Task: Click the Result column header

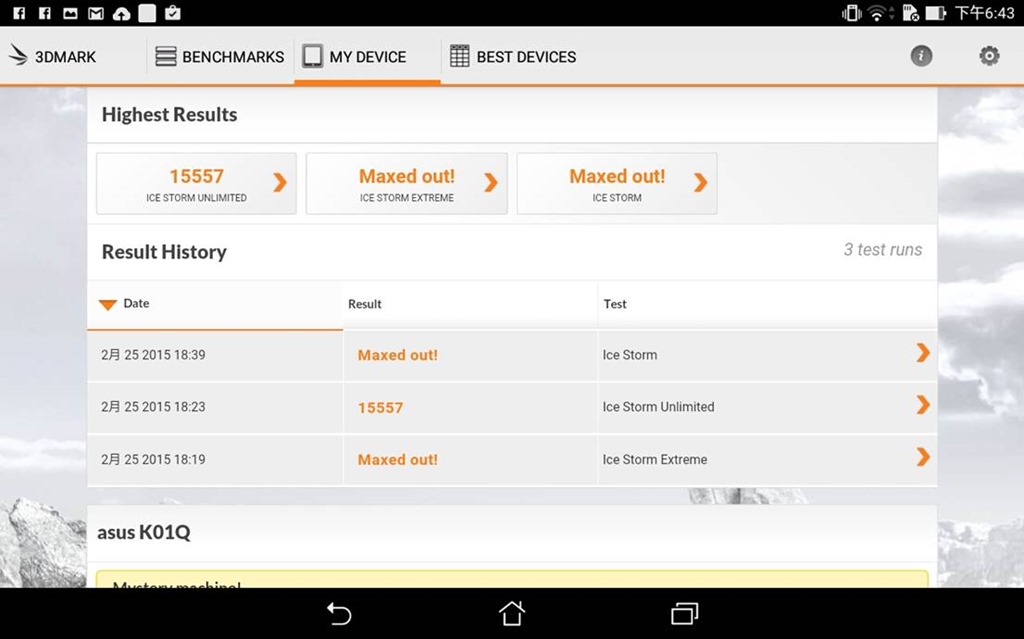Action: pyautogui.click(x=470, y=304)
